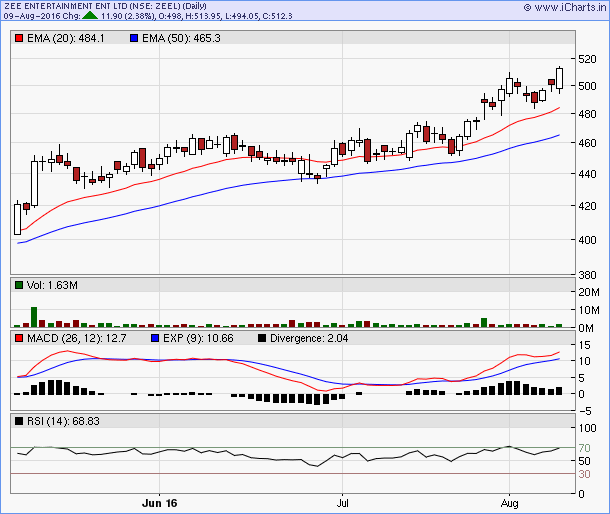
Task: Click the EXP (9): 10.66 label
Action: click(198, 338)
